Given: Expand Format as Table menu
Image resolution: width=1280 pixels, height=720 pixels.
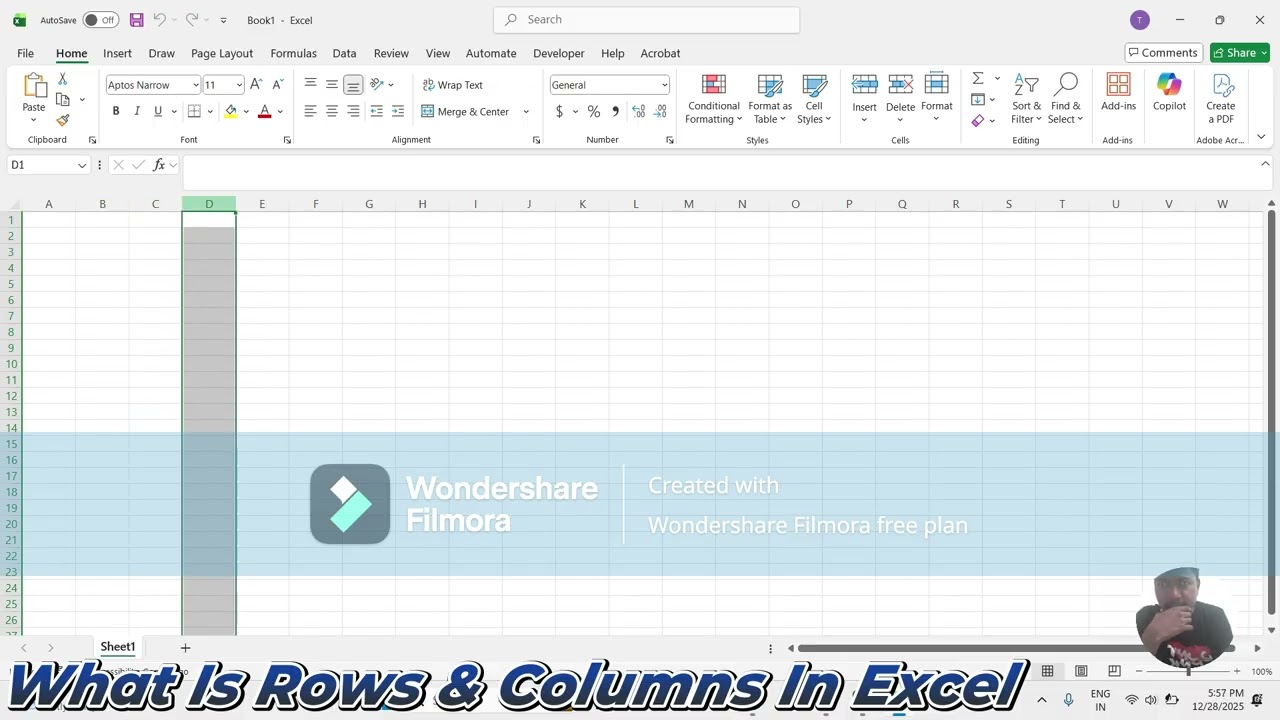Looking at the screenshot, I should (x=770, y=98).
